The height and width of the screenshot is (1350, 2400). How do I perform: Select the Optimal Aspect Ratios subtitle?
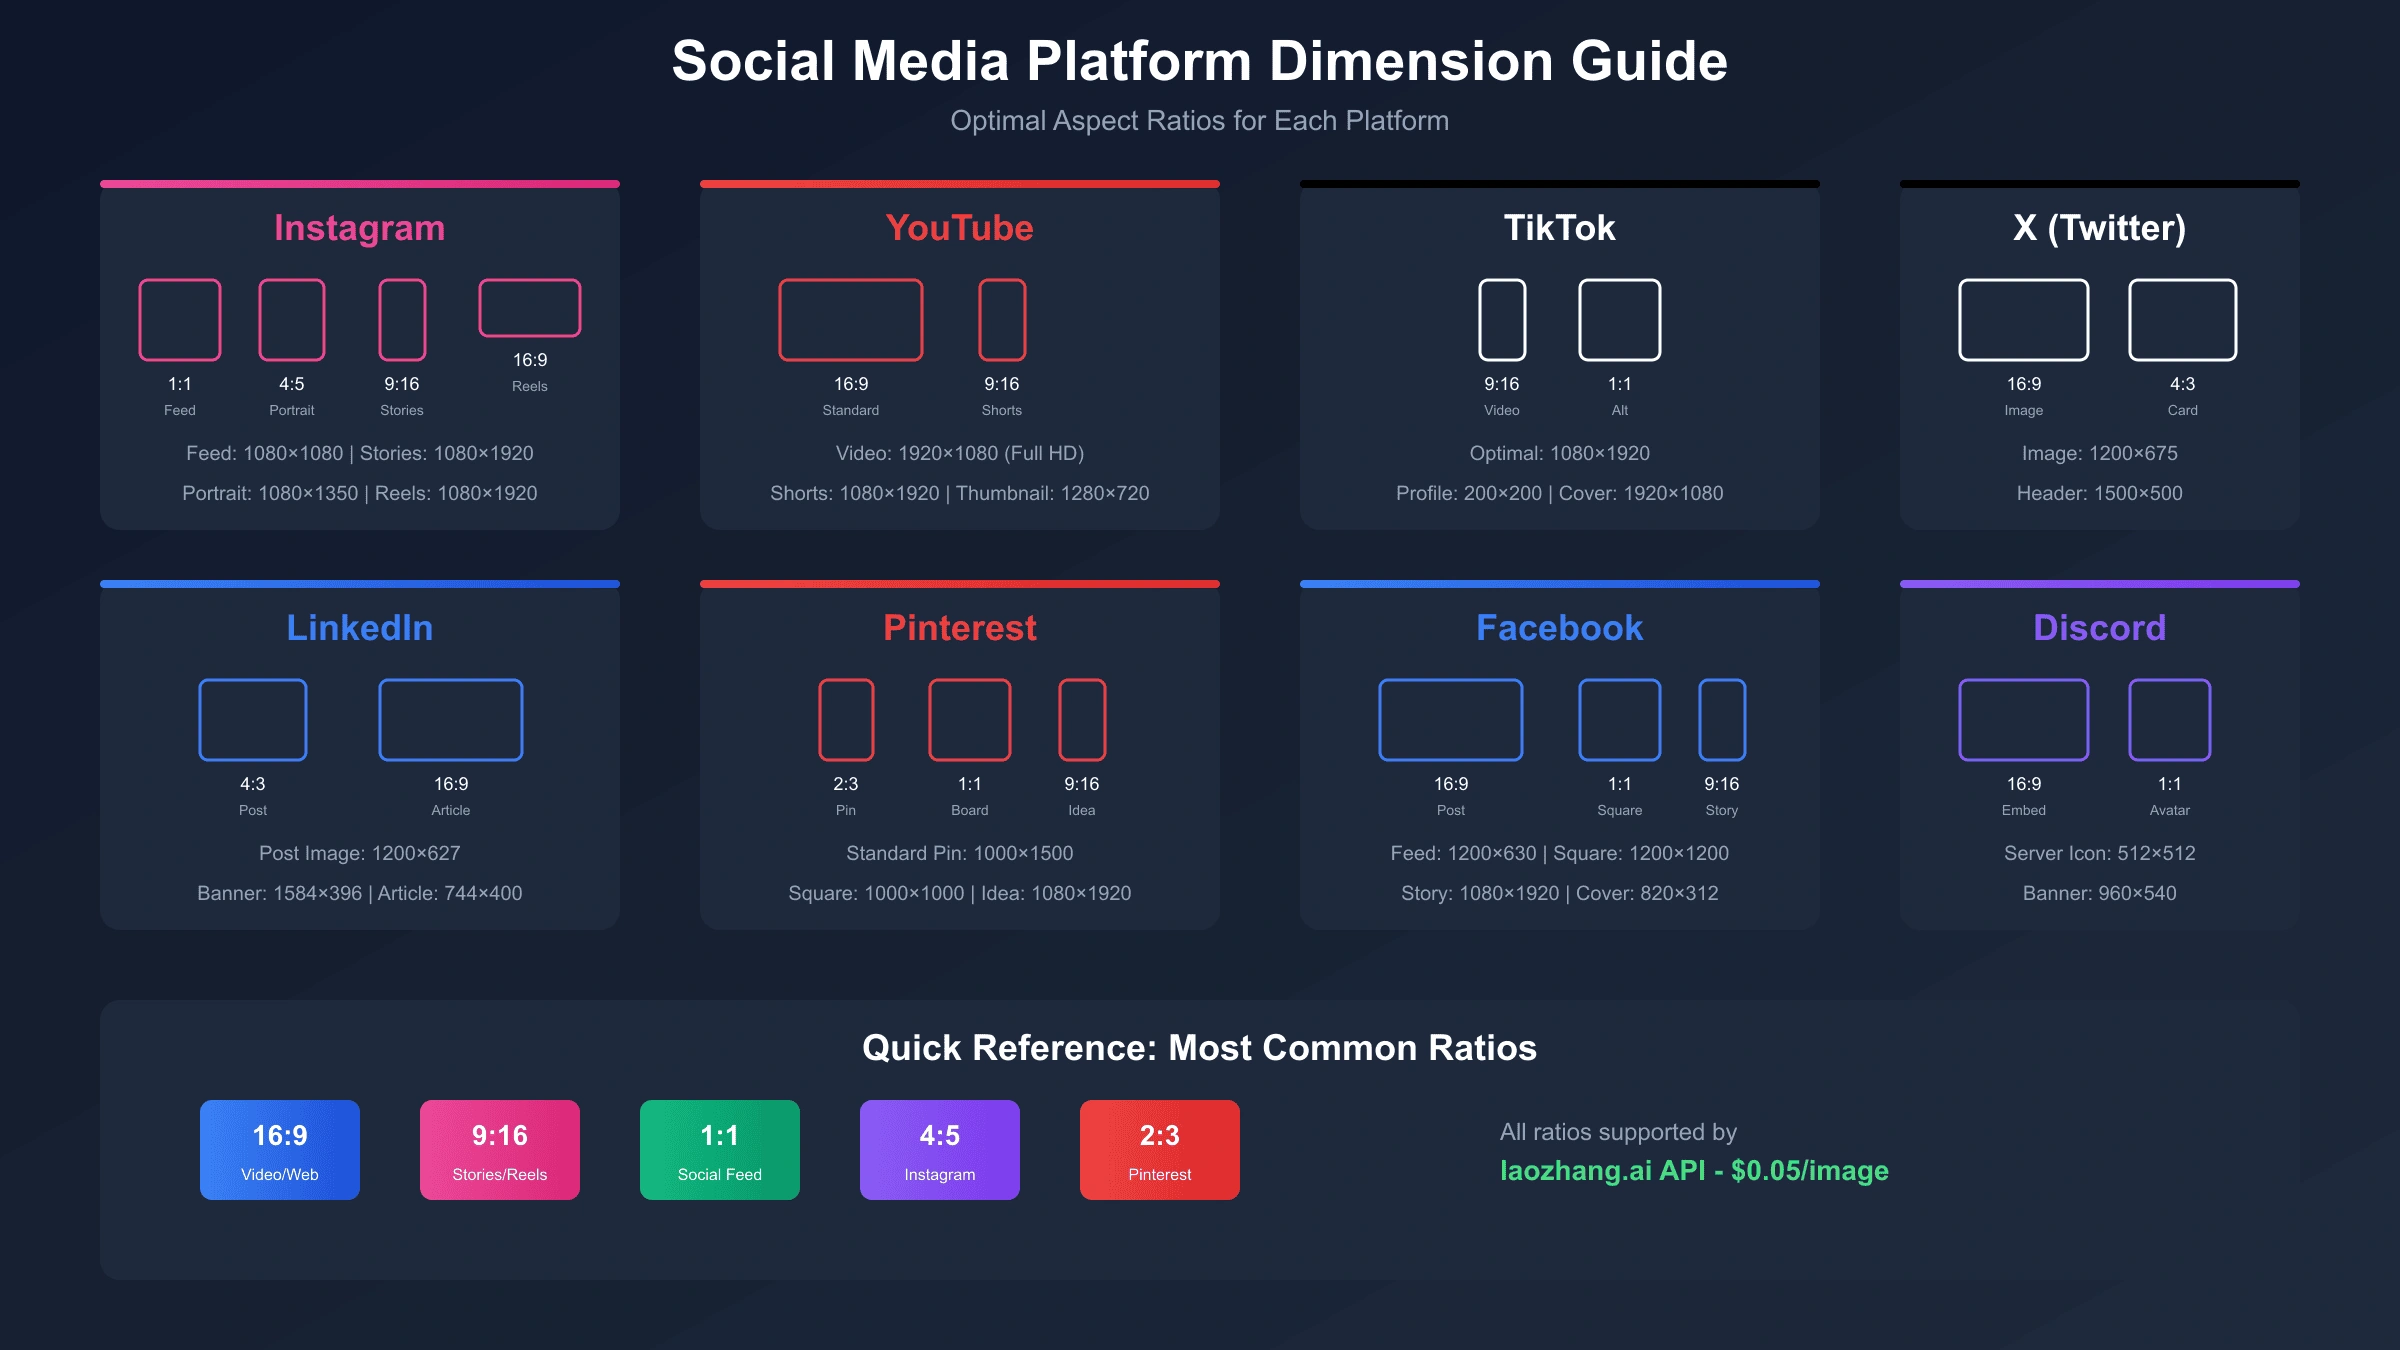[1200, 121]
